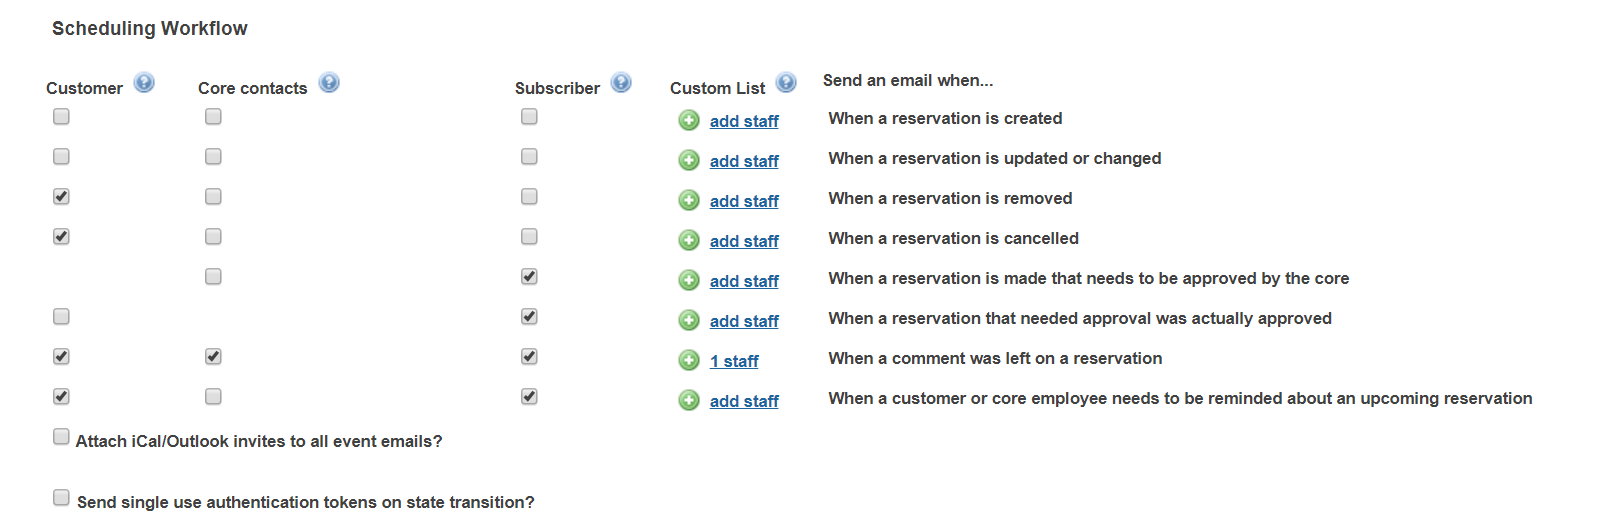This screenshot has width=1602, height=525.
Task: Click green plus icon for upcoming reservation reminder
Action: point(689,401)
